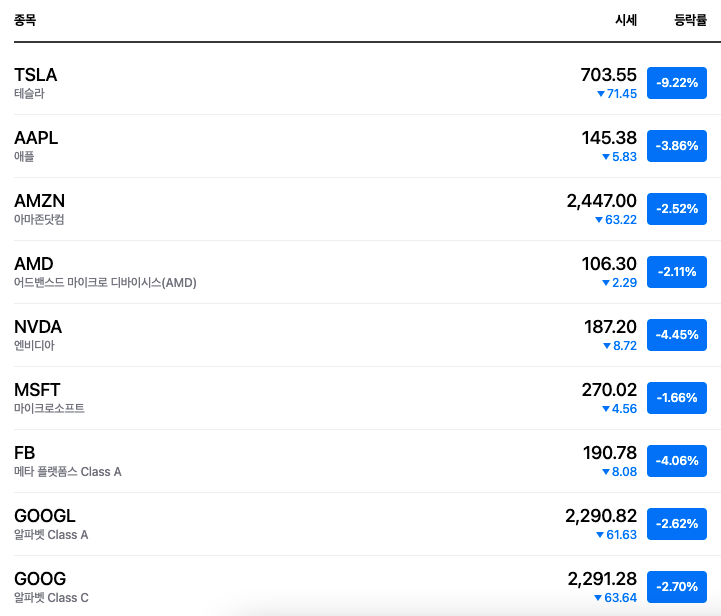Open the TSLA stock row
Viewport: 721px width, 616px height.
click(x=360, y=83)
